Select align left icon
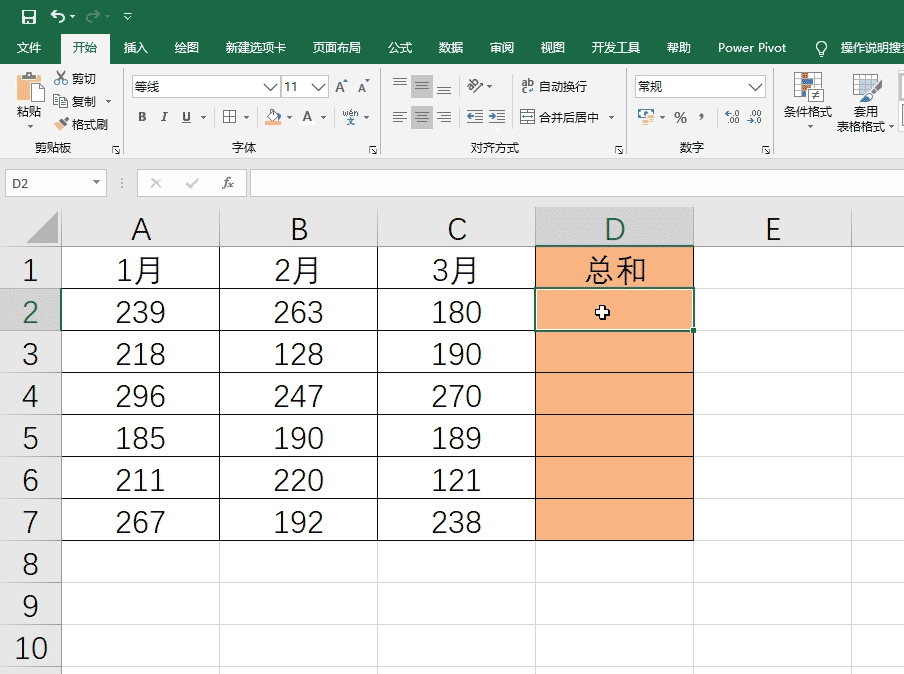The height and width of the screenshot is (674, 904). click(x=400, y=118)
